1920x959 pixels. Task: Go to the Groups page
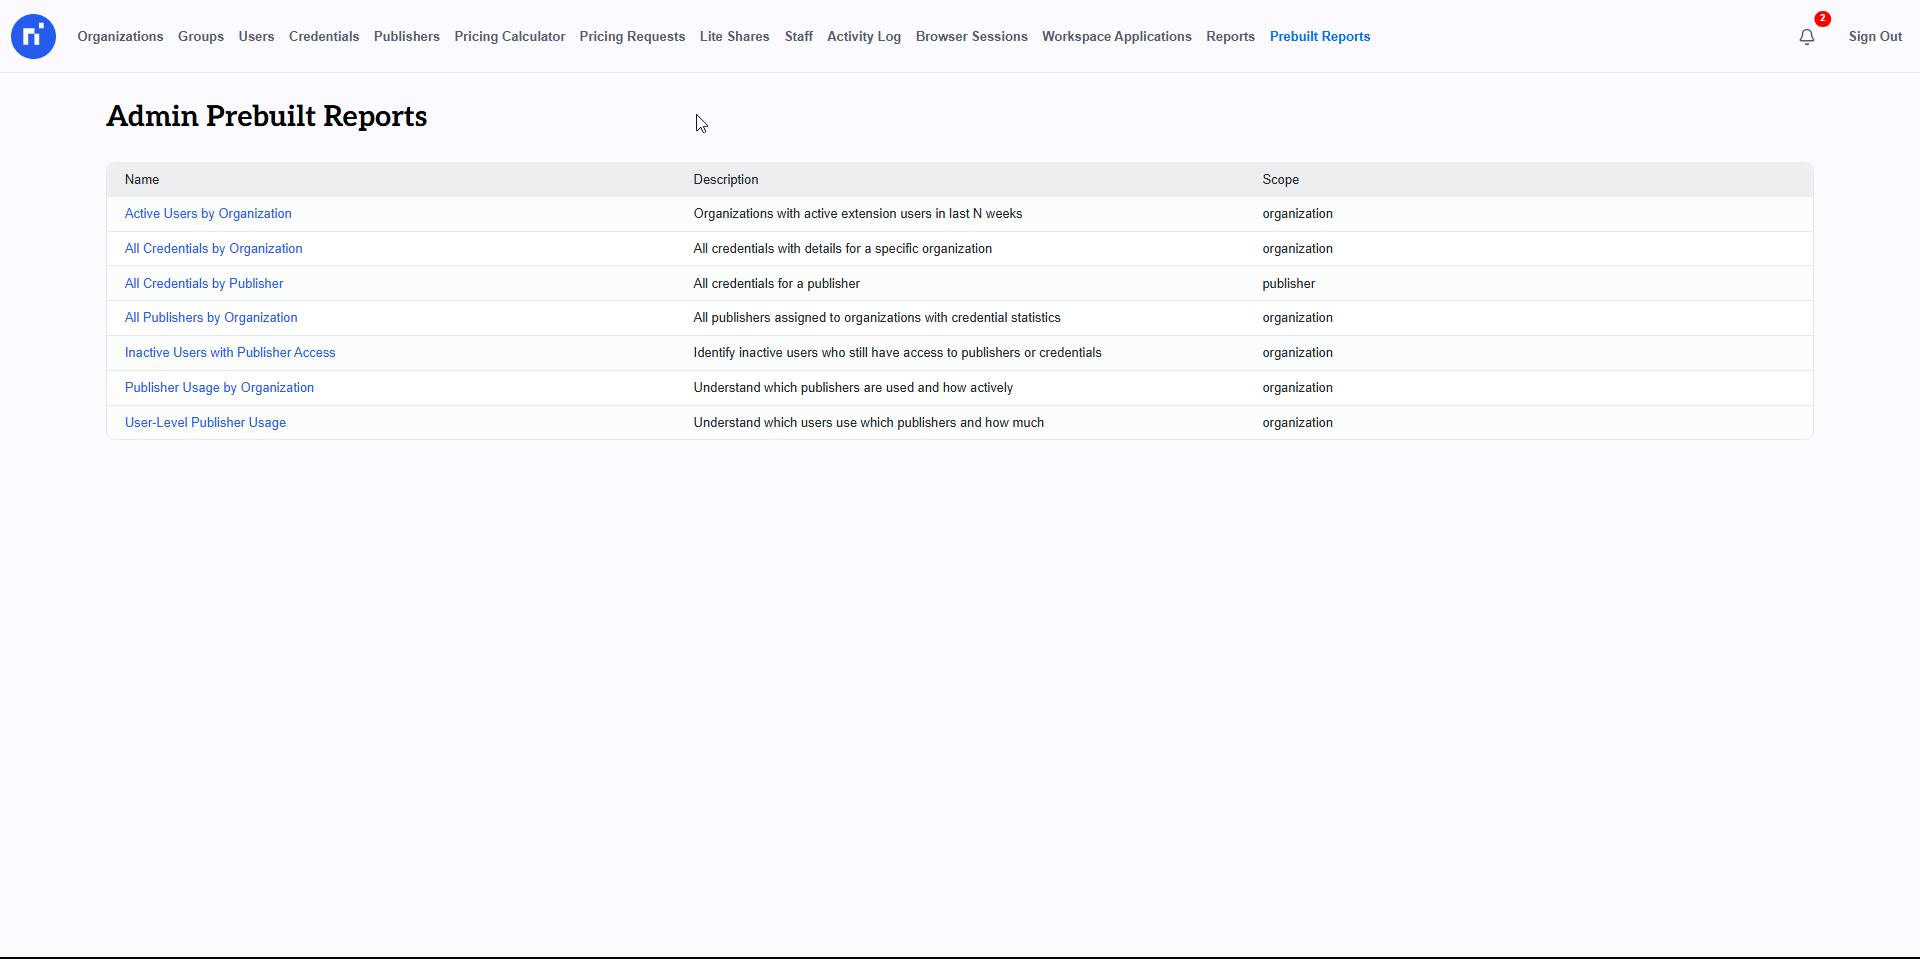pyautogui.click(x=201, y=37)
